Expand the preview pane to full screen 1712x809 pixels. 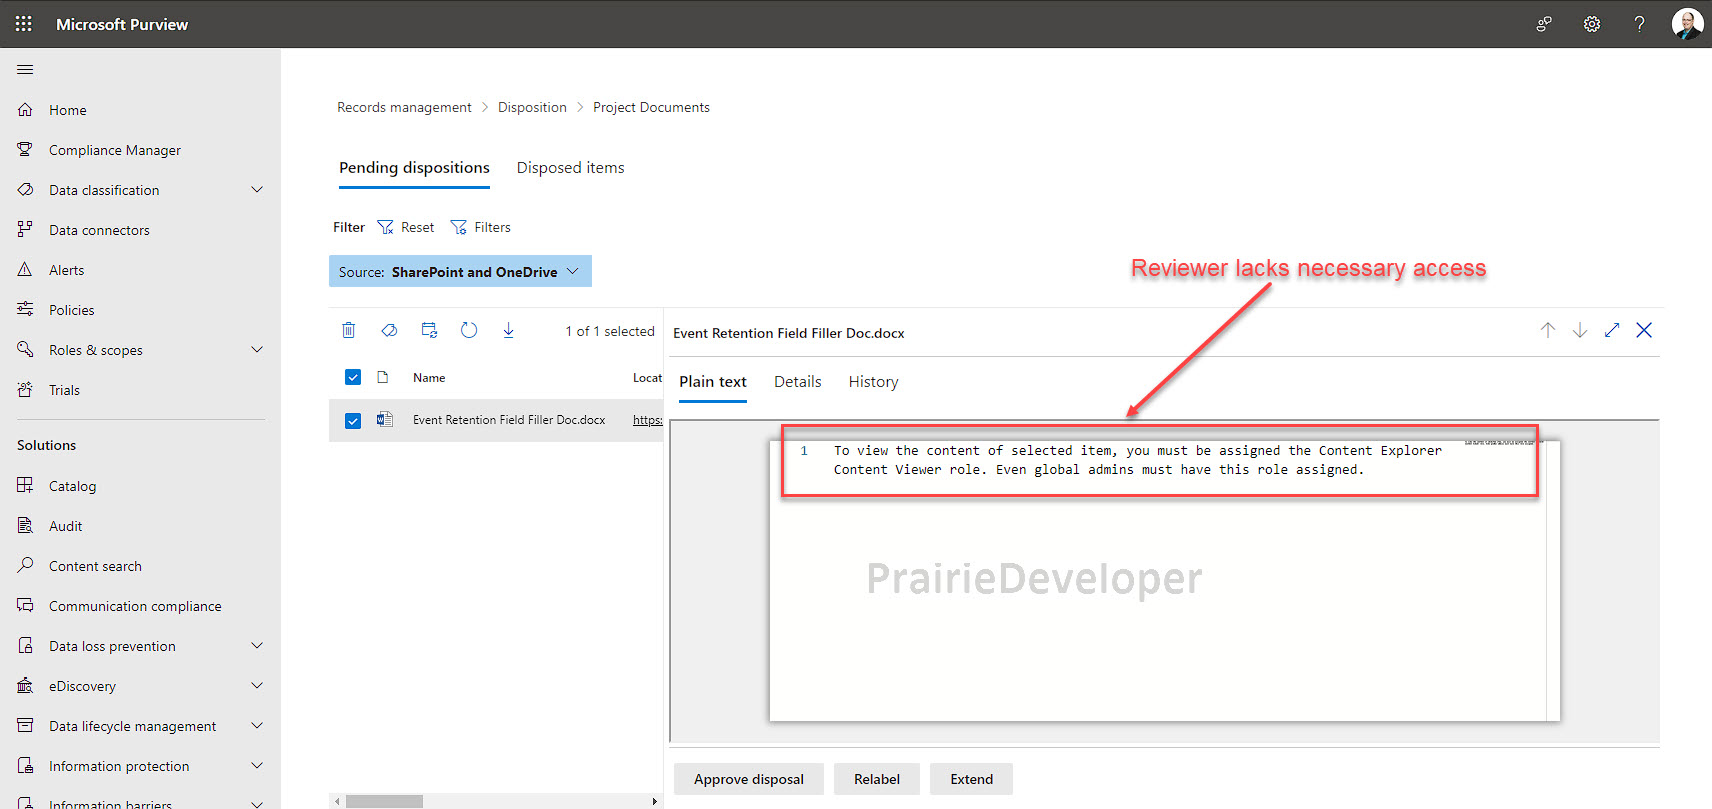[1612, 330]
